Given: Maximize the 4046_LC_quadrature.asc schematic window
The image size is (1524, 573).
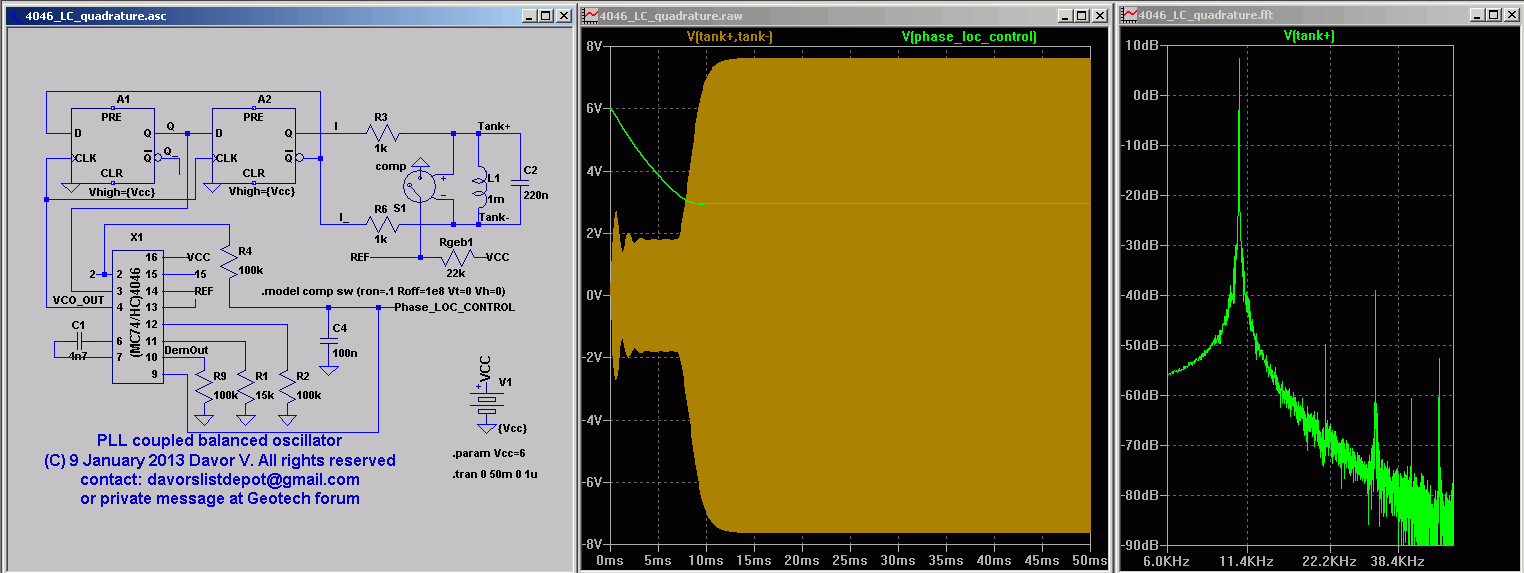Looking at the screenshot, I should 544,15.
